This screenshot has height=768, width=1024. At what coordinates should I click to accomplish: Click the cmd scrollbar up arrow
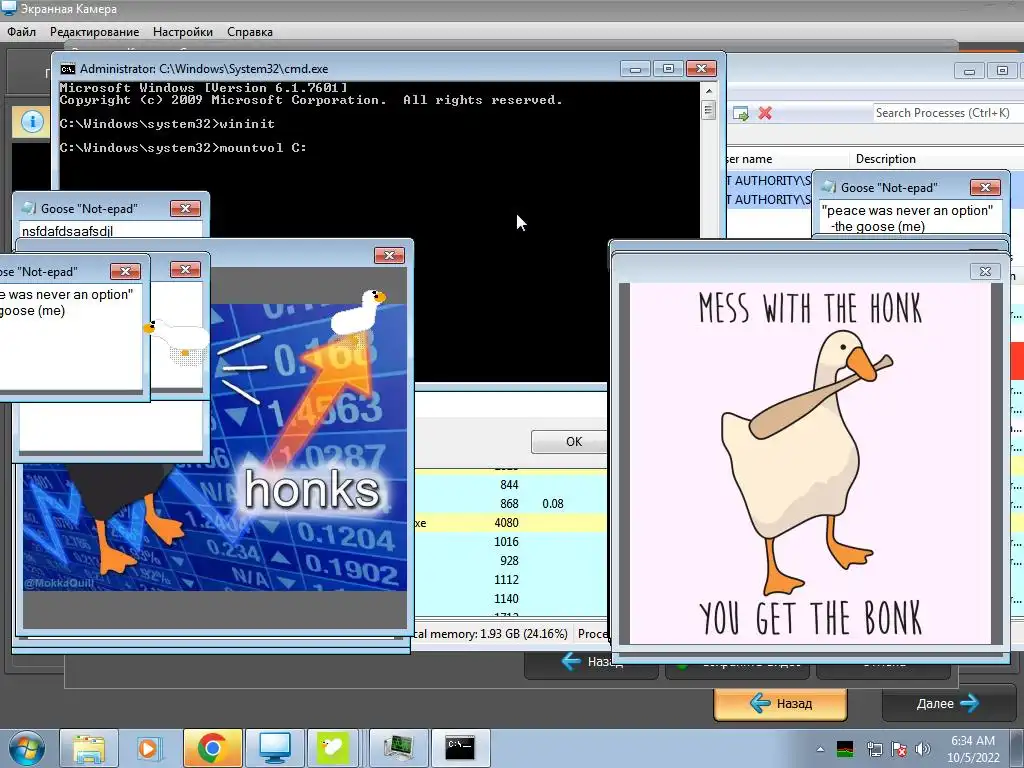709,90
